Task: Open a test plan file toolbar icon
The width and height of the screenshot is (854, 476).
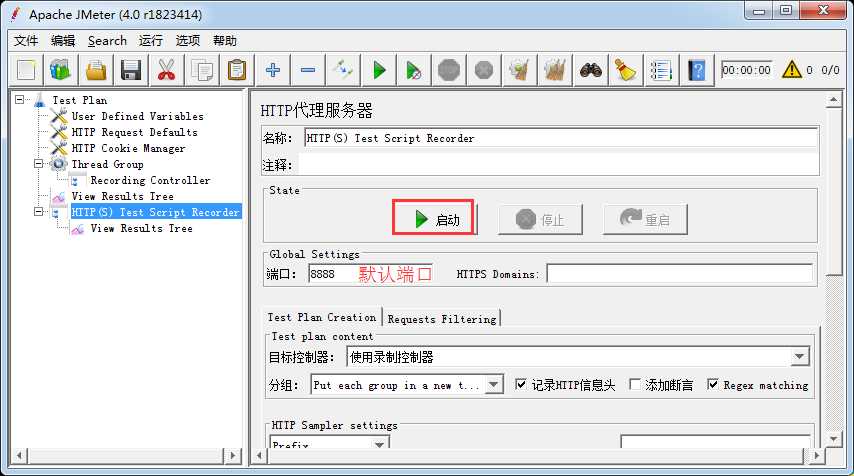Action: (96, 70)
